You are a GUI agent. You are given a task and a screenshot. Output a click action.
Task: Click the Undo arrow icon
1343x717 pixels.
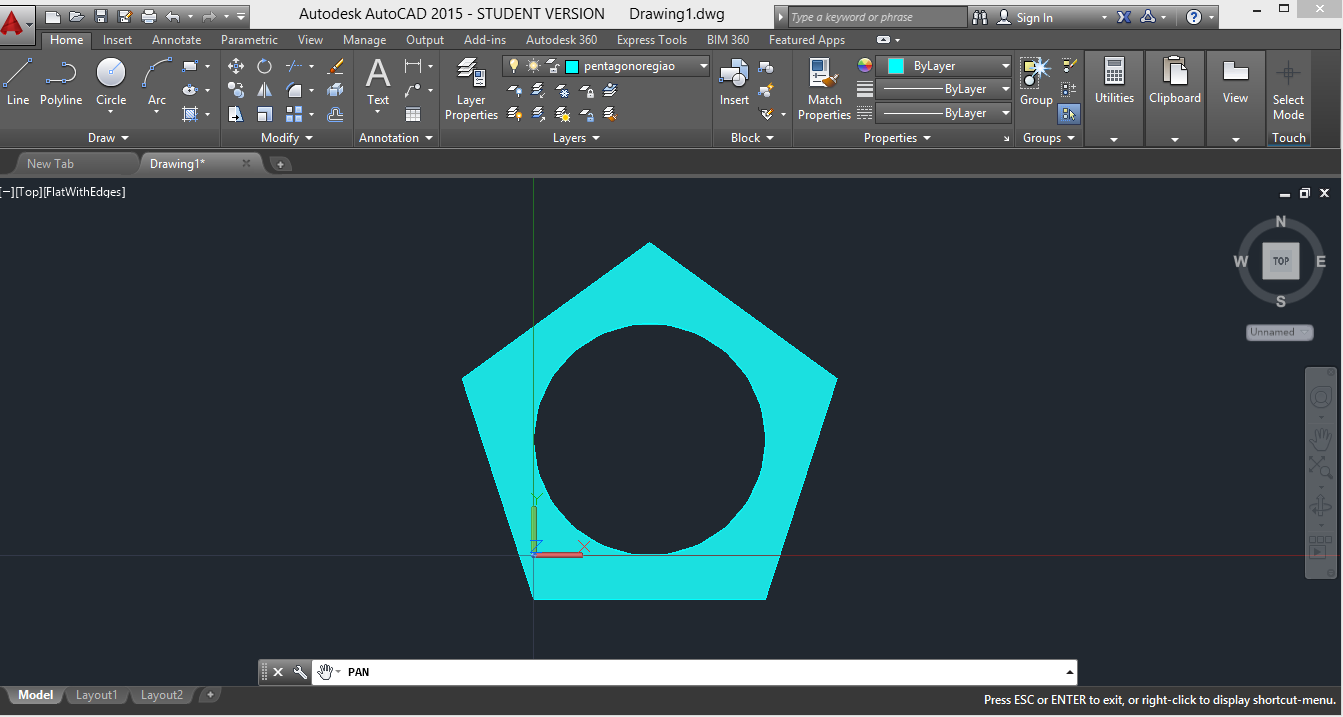click(x=173, y=17)
